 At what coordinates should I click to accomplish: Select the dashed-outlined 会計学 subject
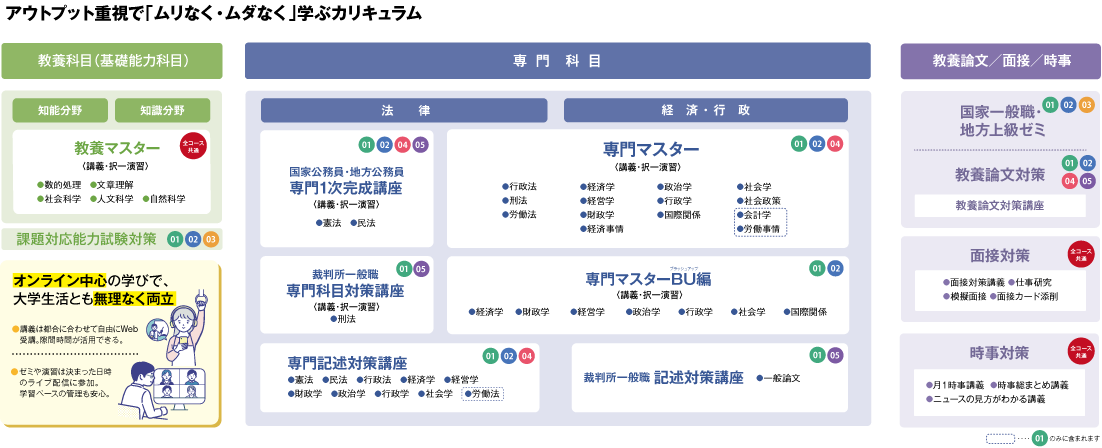760,215
